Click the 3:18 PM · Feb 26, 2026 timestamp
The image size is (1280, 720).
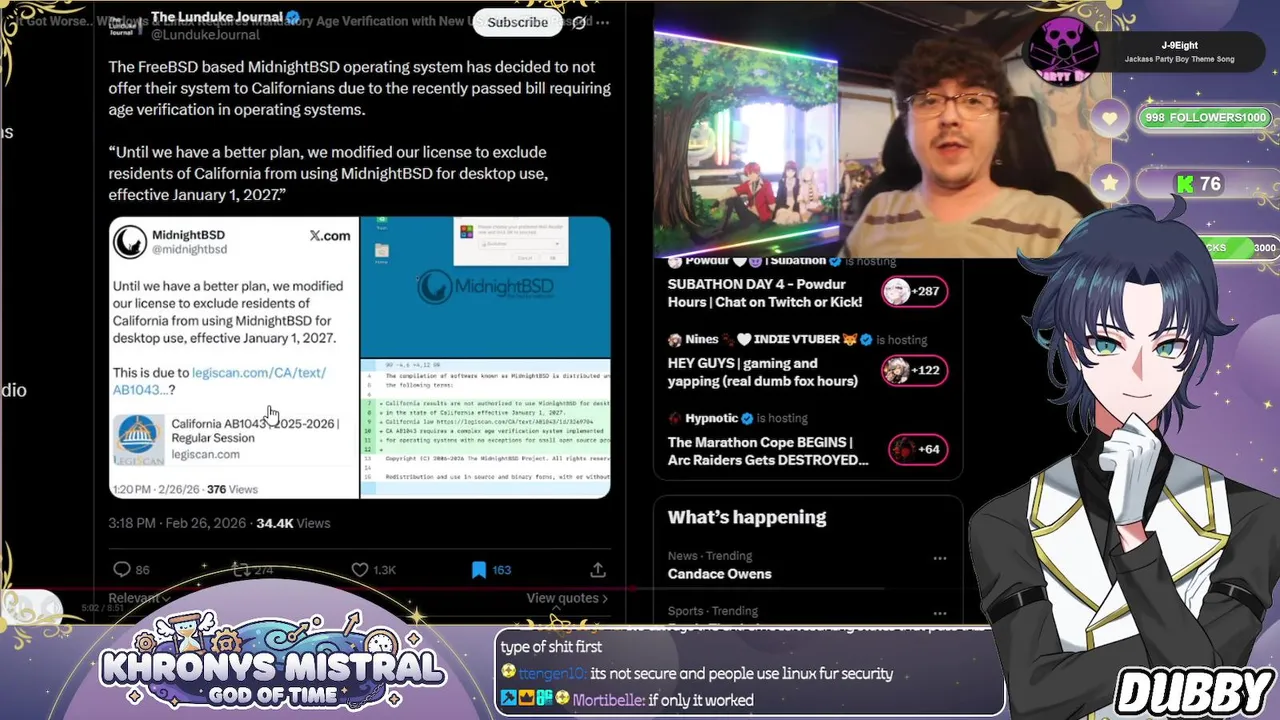(177, 523)
